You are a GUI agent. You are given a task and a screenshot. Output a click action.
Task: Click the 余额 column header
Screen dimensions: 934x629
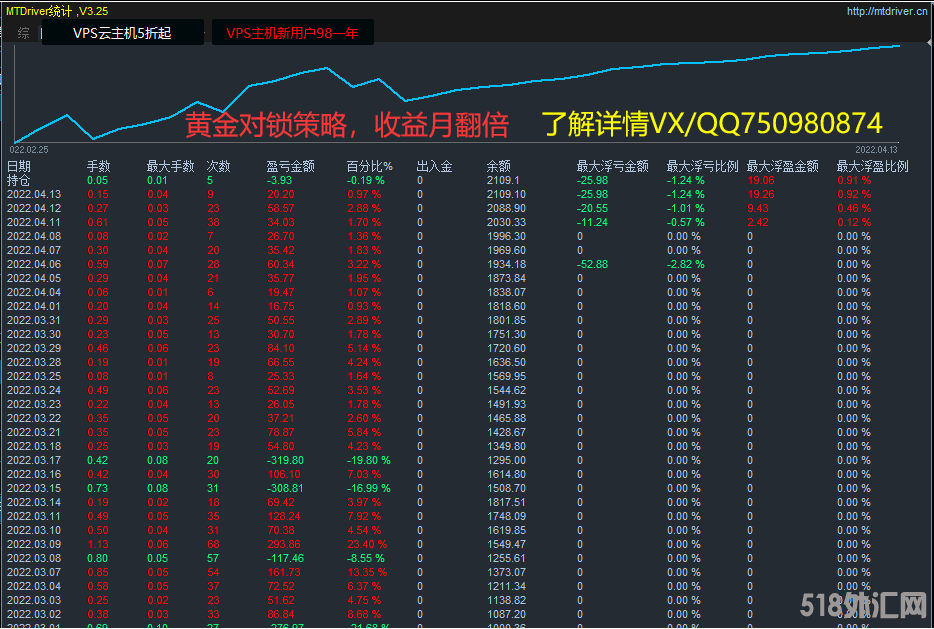point(498,166)
